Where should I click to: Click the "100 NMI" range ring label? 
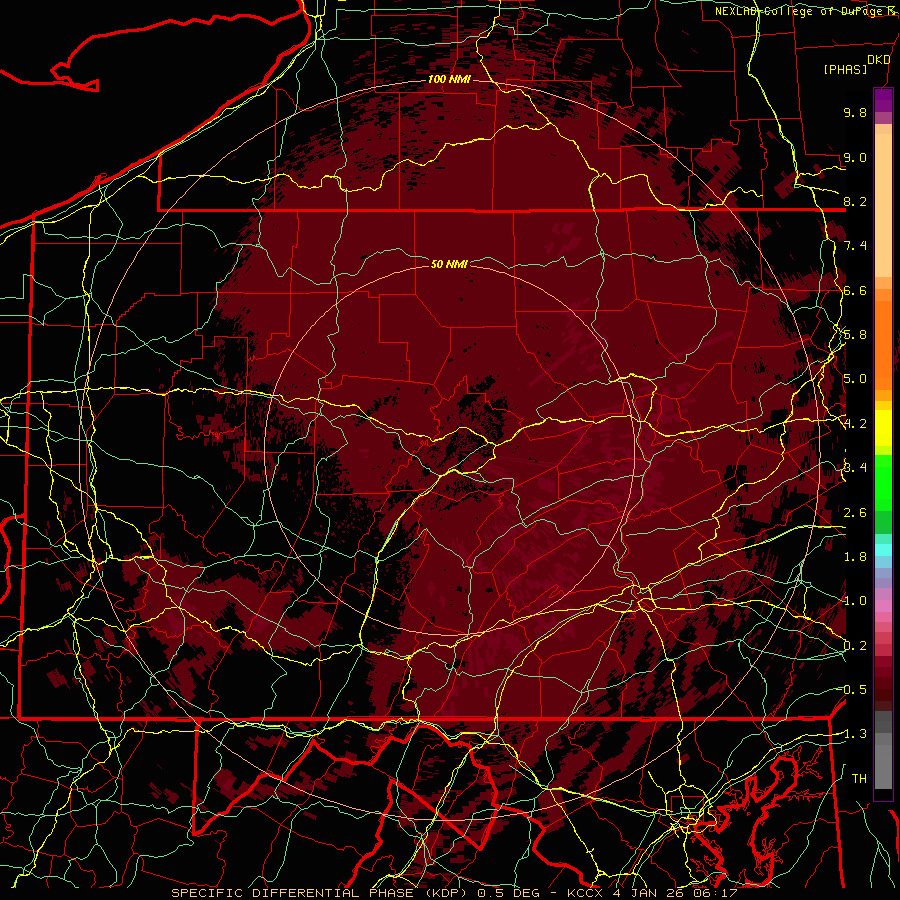449,79
